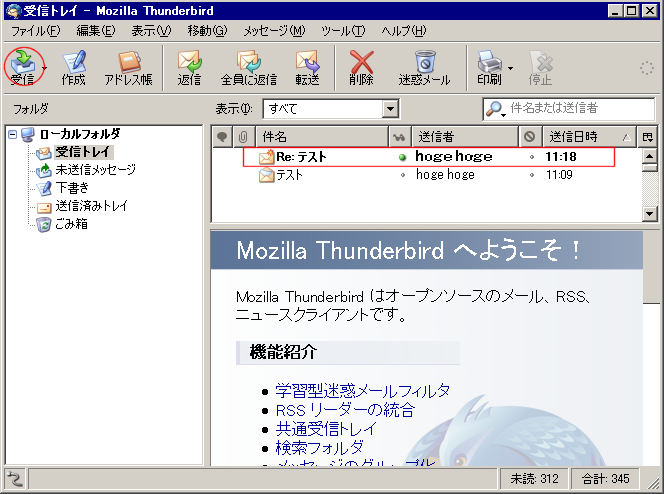Screen dimensions: 664x494
Task: Collapse the ローカルフォルダ tree node
Action: coord(13,135)
